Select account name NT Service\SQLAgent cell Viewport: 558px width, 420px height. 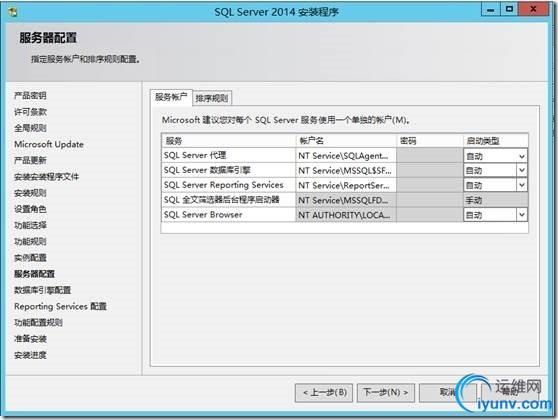pyautogui.click(x=346, y=156)
